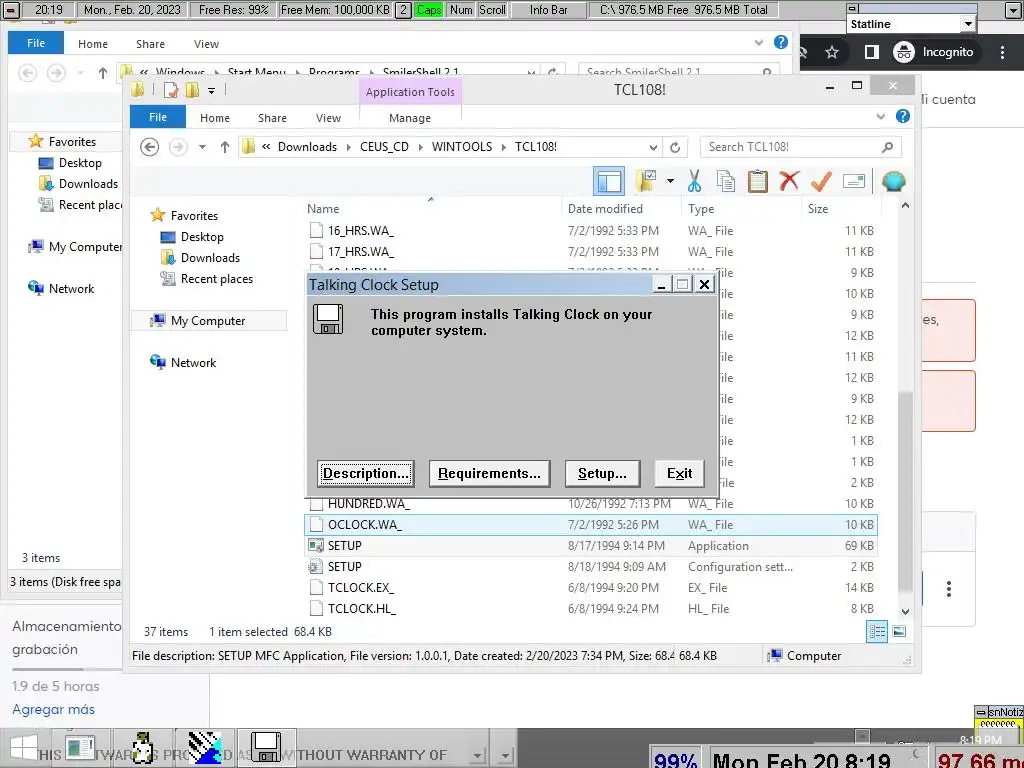
Task: Click the Copy icon in toolbar
Action: pos(726,181)
